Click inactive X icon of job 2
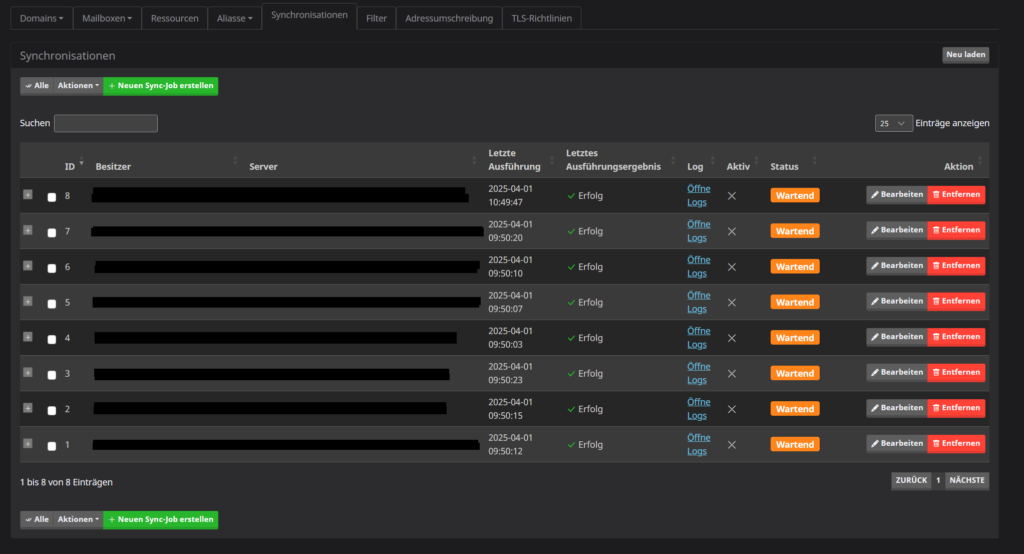This screenshot has width=1024, height=554. click(731, 409)
